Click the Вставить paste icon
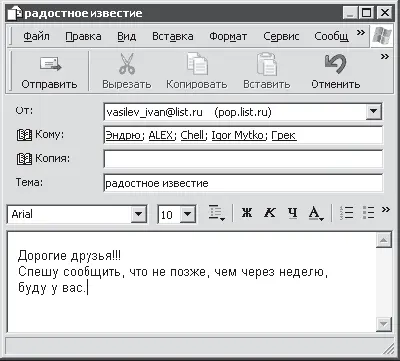The width and height of the screenshot is (400, 361). 267,63
